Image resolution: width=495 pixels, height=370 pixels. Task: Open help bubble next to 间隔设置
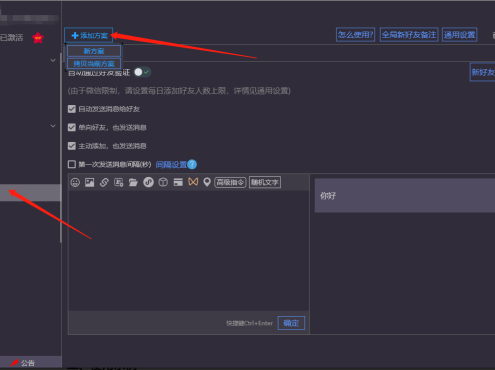(x=192, y=164)
